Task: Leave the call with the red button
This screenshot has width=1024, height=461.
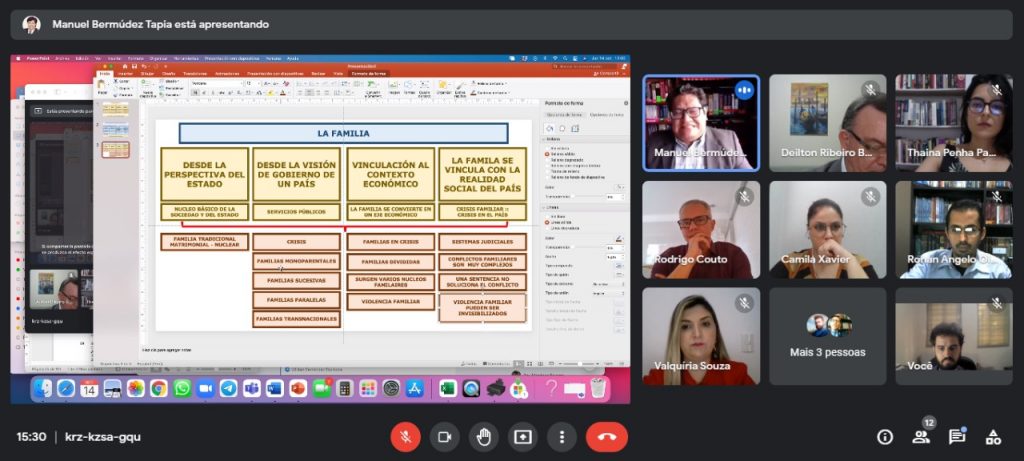Action: 606,437
